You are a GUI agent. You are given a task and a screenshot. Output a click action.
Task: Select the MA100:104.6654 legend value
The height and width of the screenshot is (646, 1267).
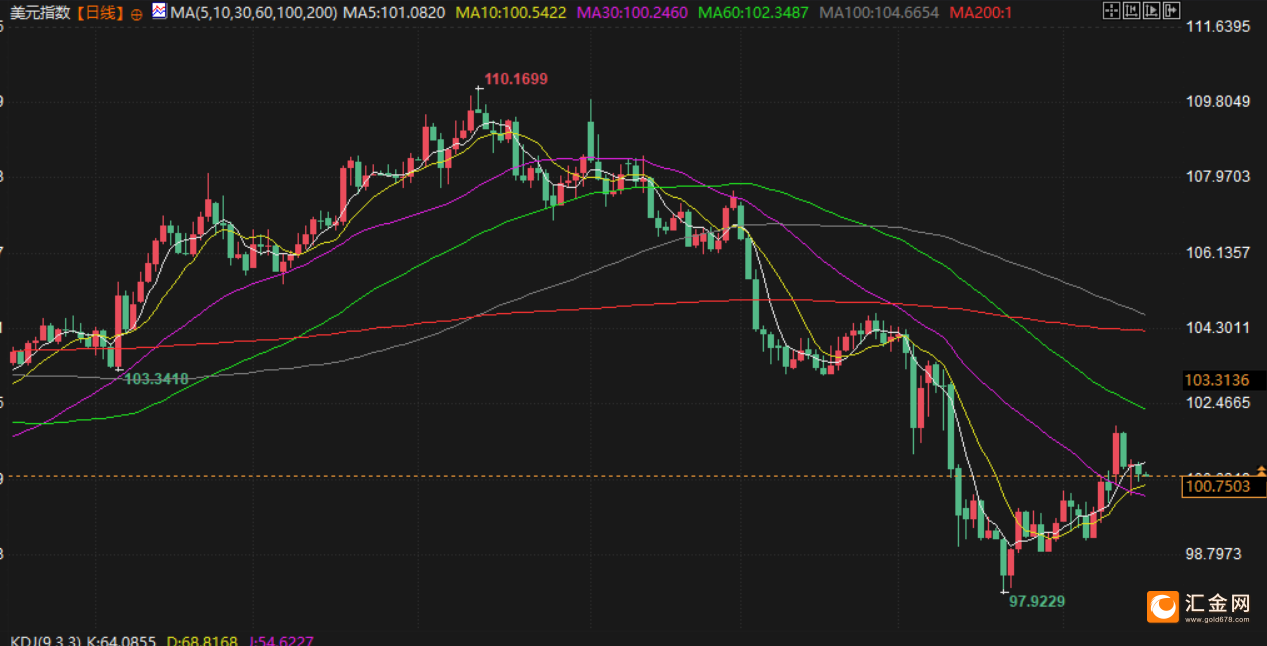pyautogui.click(x=880, y=13)
